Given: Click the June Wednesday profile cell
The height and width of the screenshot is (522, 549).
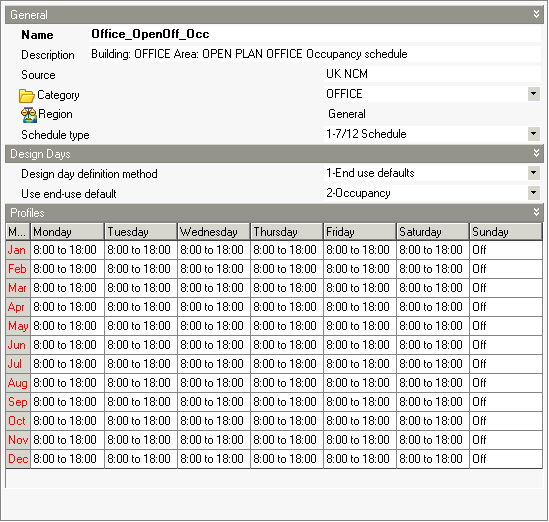Looking at the screenshot, I should pos(214,345).
